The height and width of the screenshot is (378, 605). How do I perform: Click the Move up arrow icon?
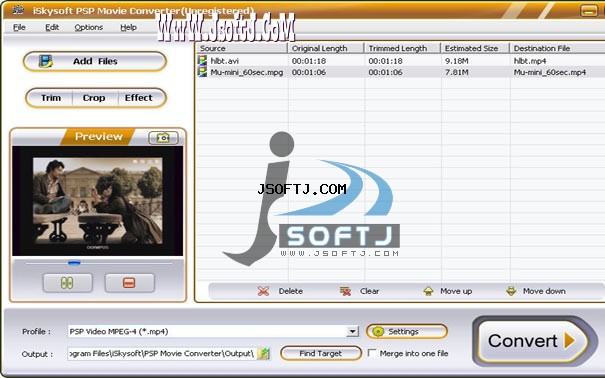[x=428, y=291]
